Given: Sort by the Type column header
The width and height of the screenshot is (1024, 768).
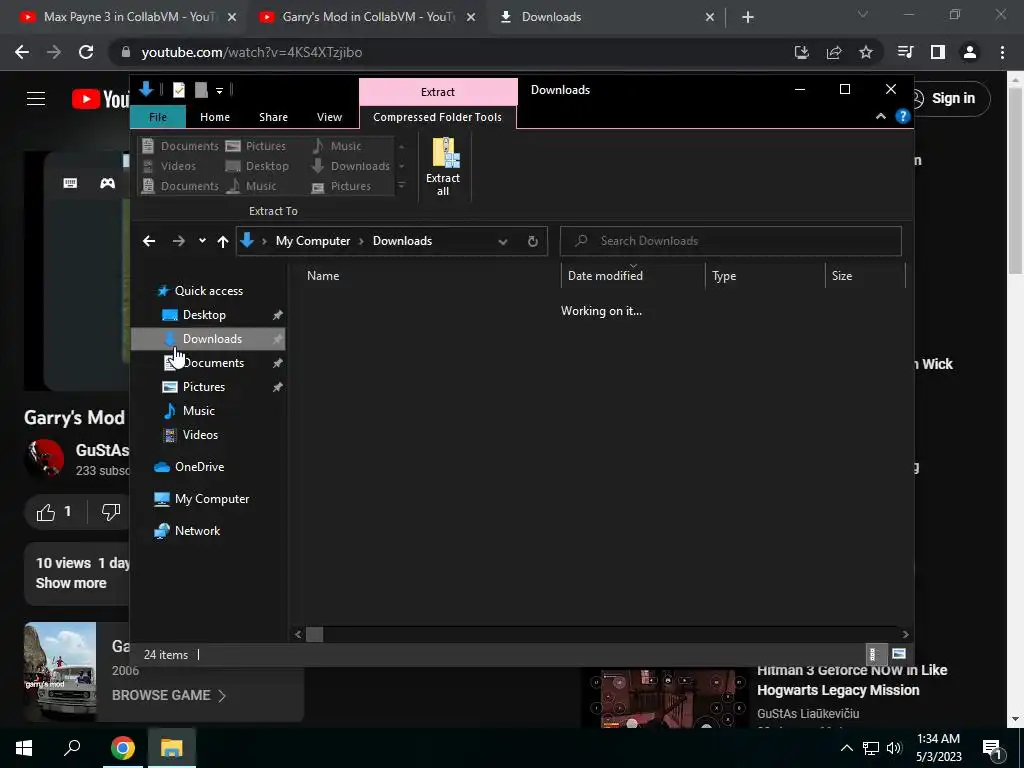Looking at the screenshot, I should (x=765, y=276).
